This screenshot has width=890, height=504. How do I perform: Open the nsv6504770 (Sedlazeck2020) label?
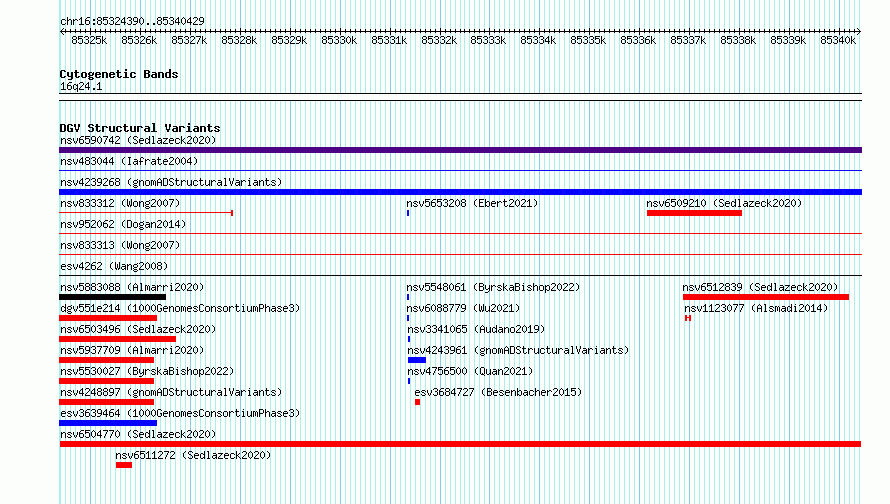(x=138, y=434)
